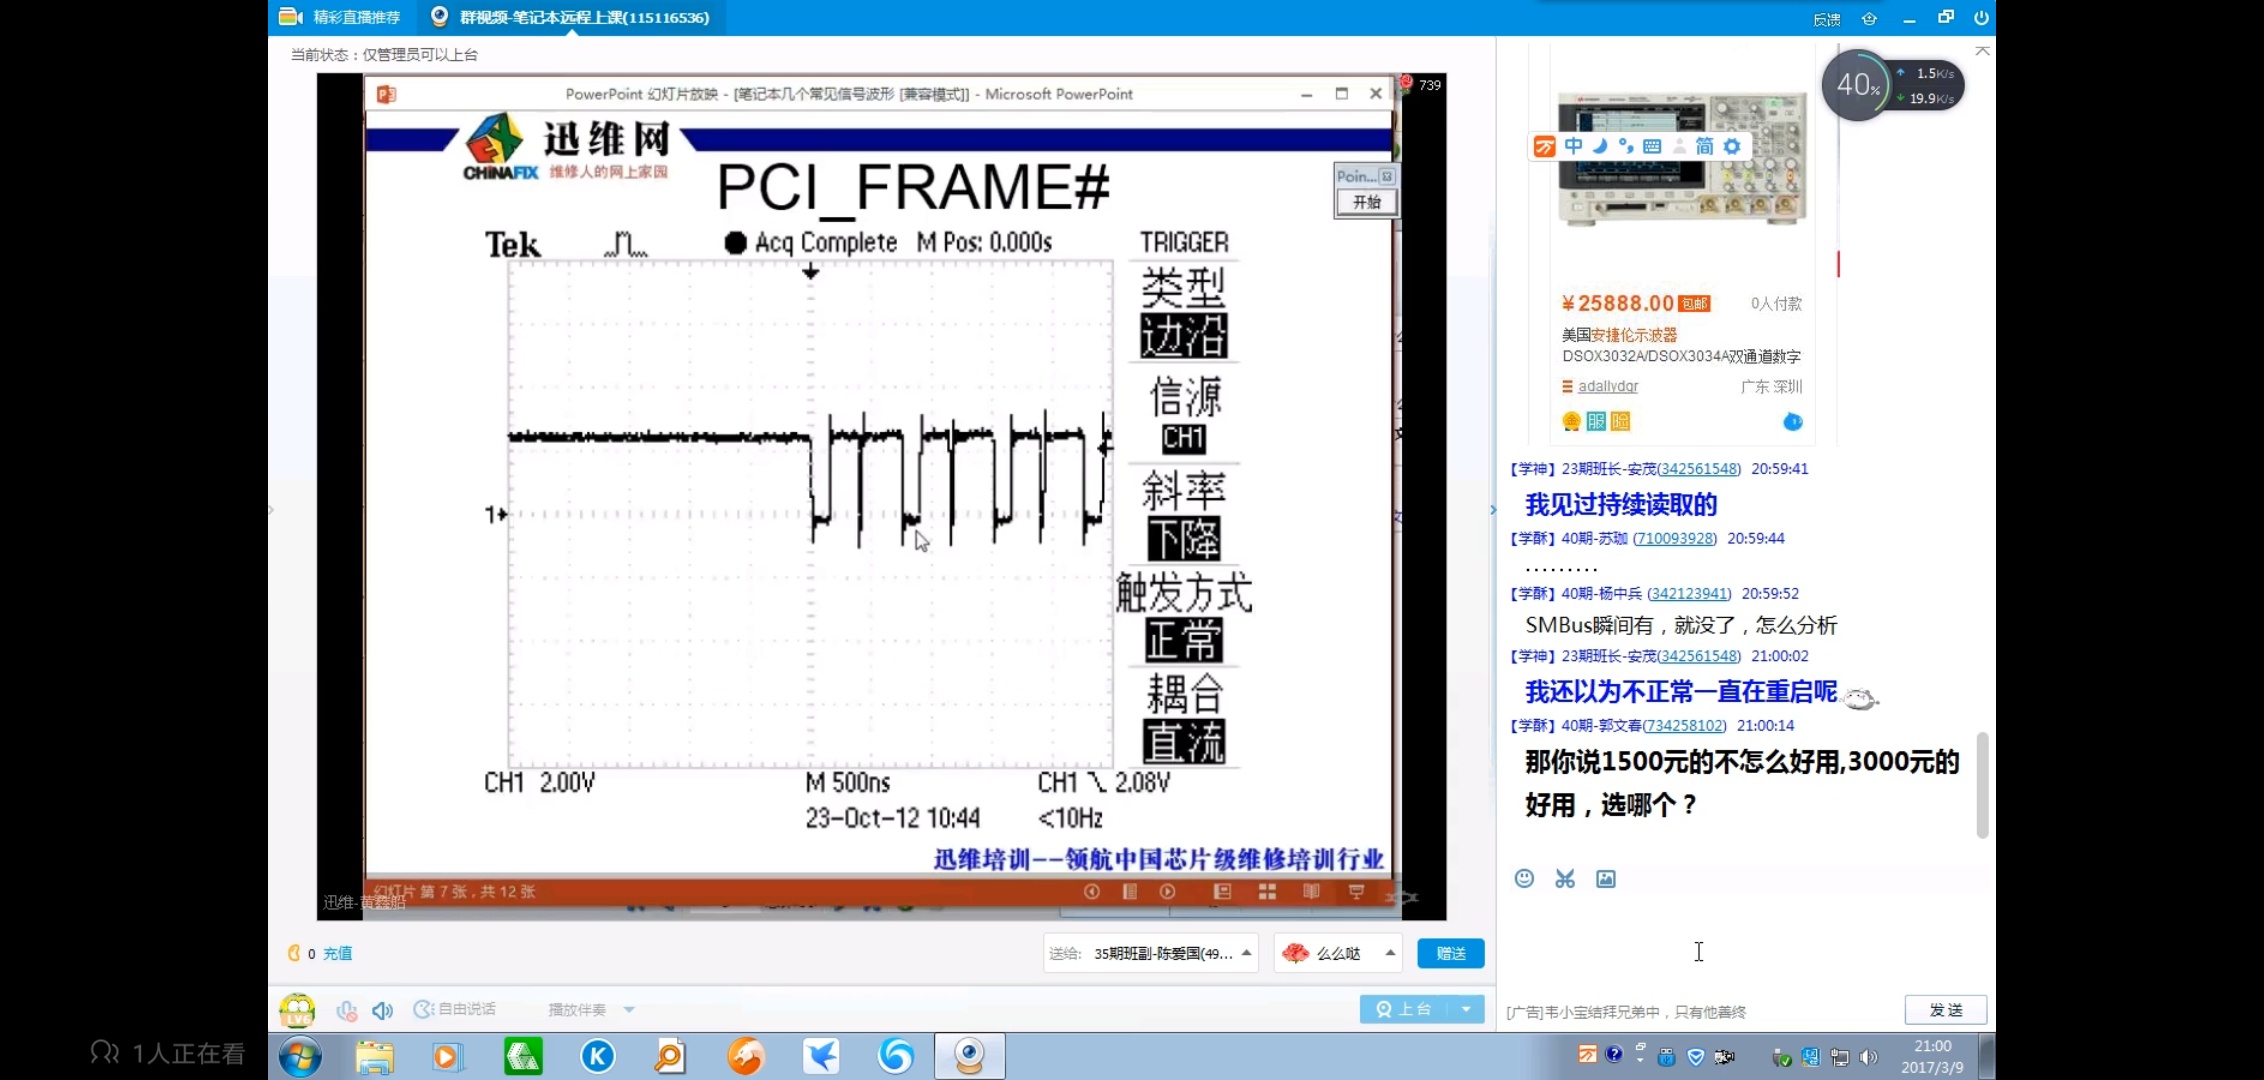Screen dimensions: 2264x1080
Task: Click the 上台 go on stage button
Action: pyautogui.click(x=1404, y=1009)
